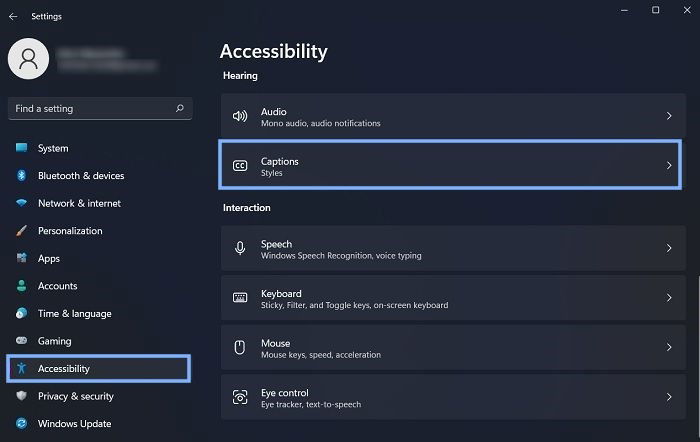
Task: Click 'Windows Speech Recognition, voice typing' text
Action: (341, 256)
